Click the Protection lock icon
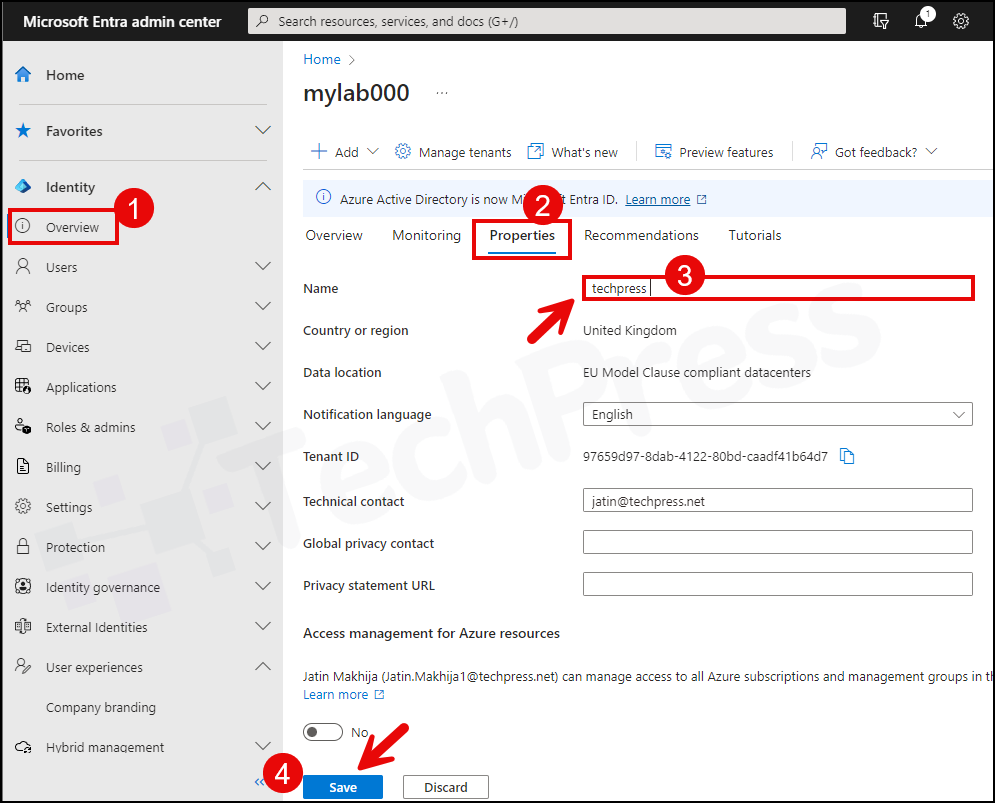This screenshot has width=995, height=803. point(23,546)
